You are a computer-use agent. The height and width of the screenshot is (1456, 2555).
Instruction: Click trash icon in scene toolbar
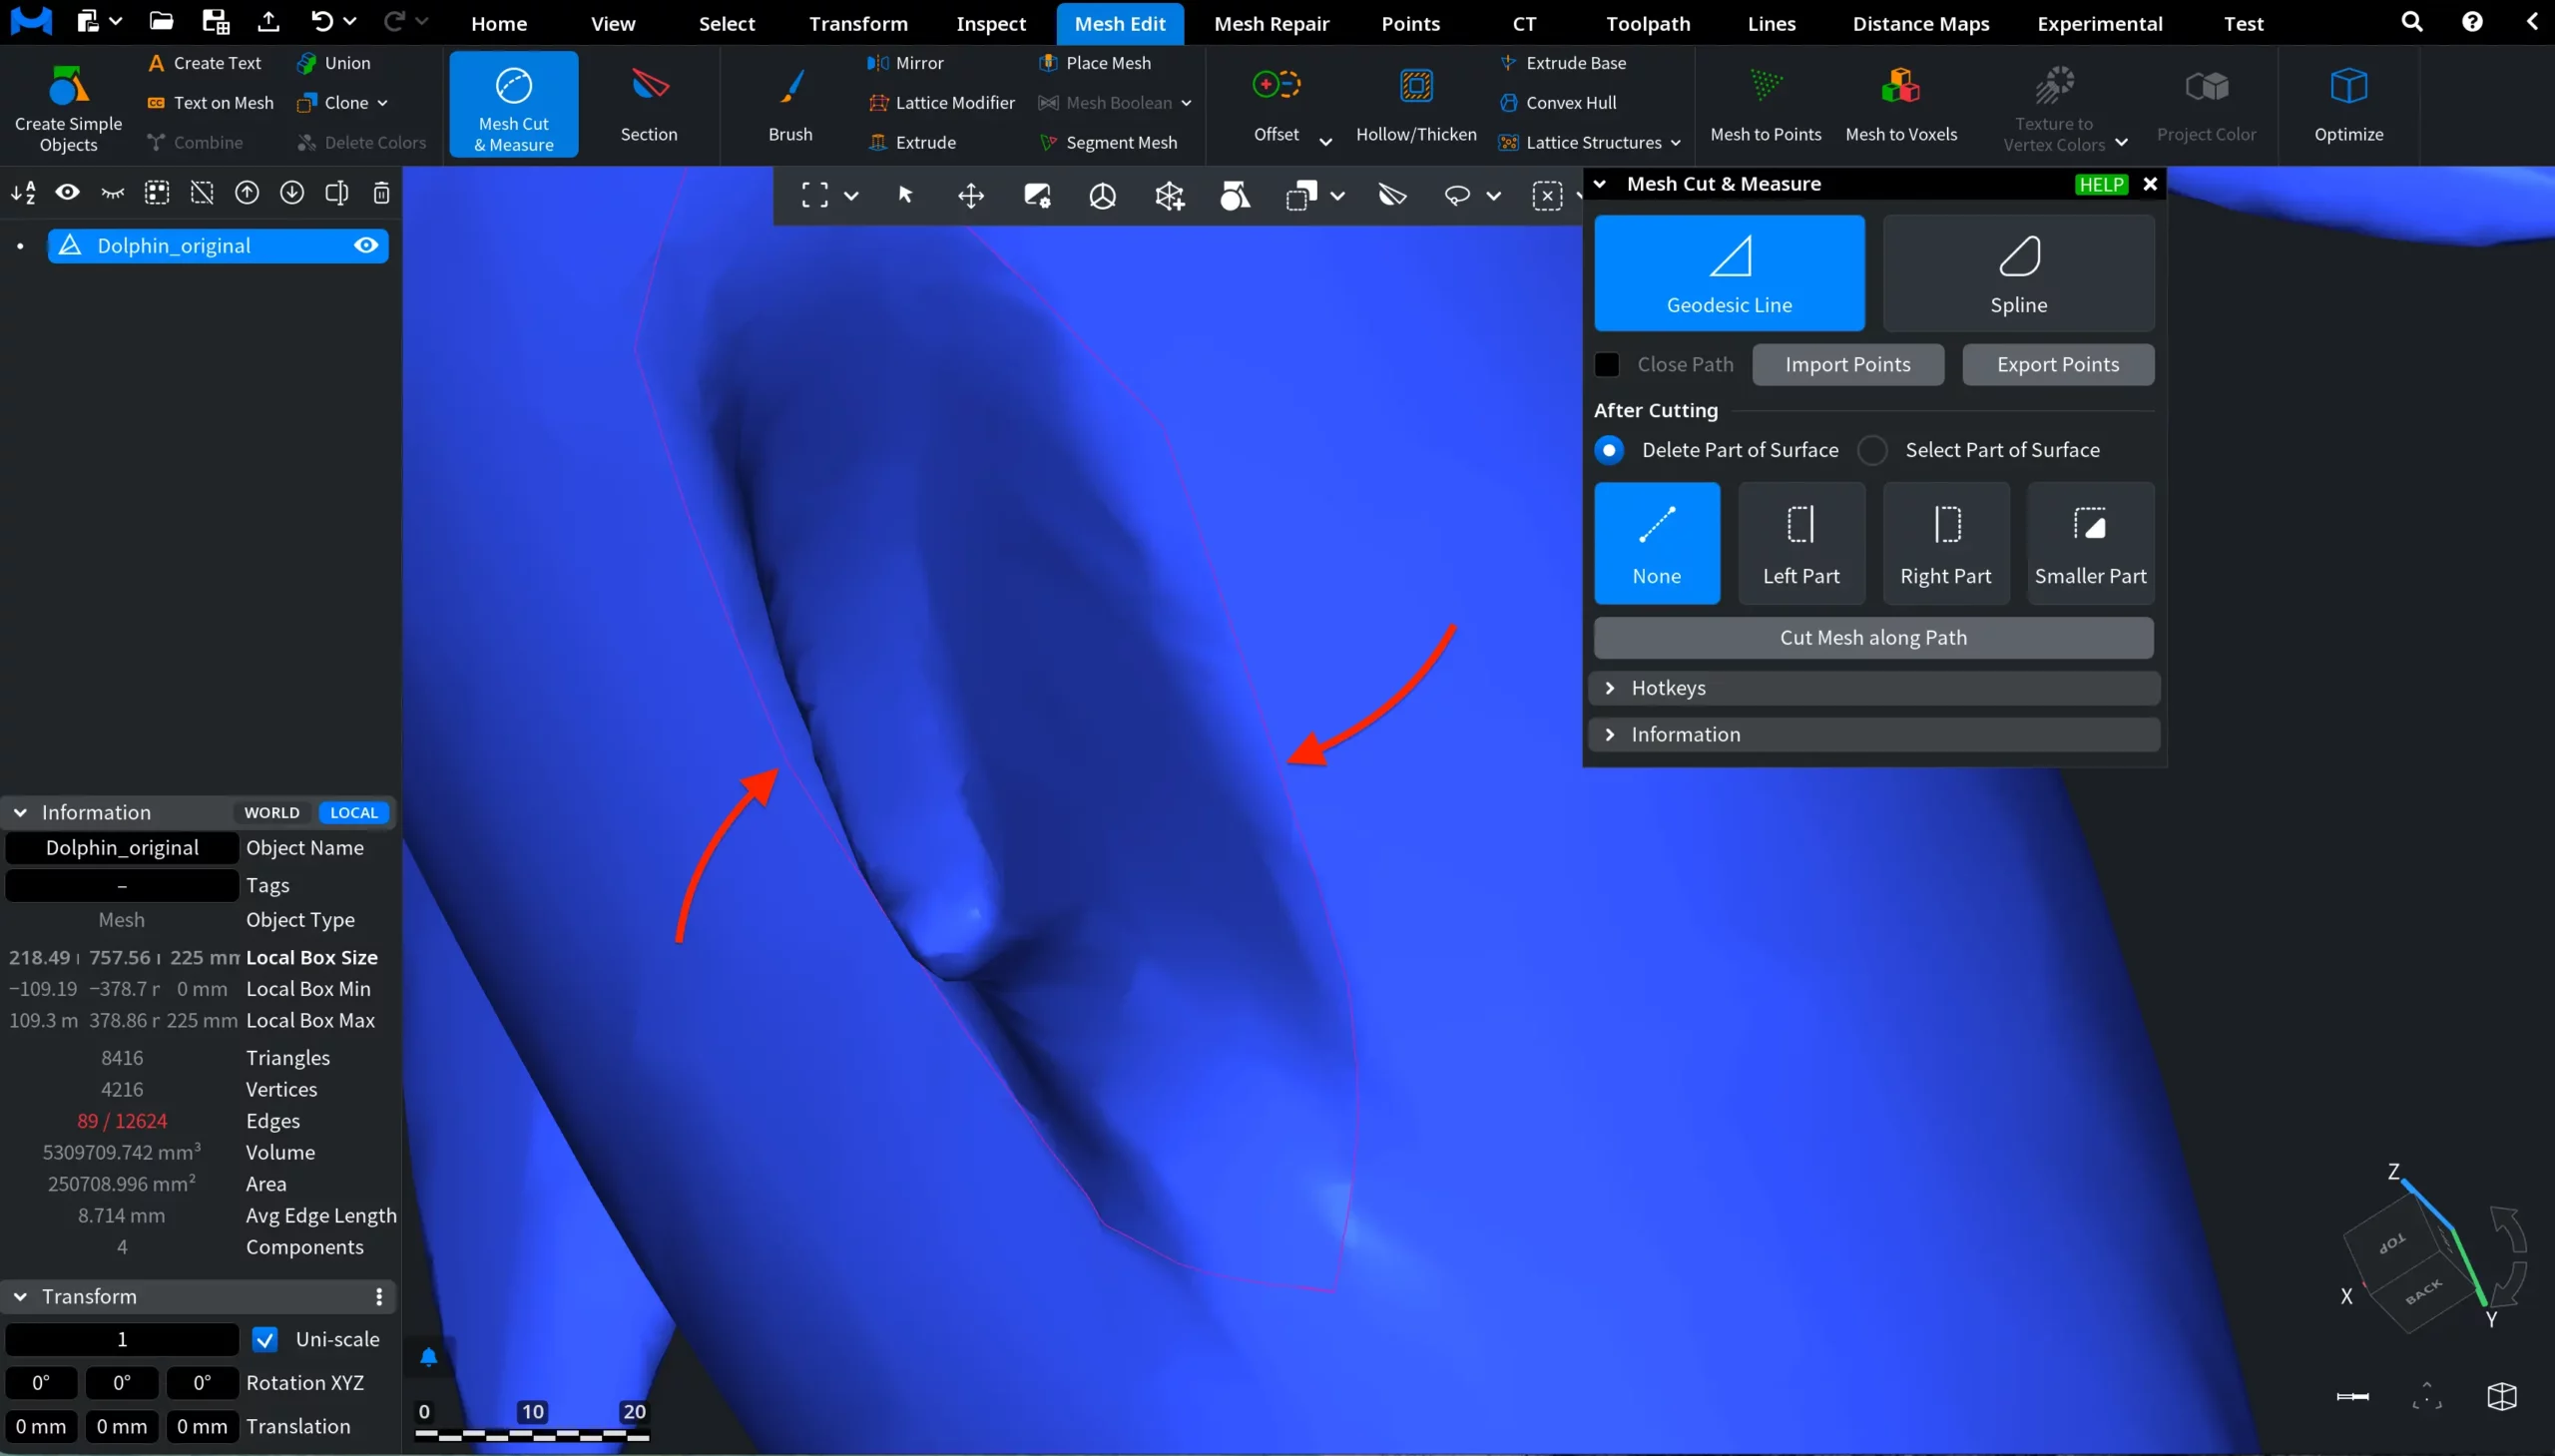click(x=381, y=193)
